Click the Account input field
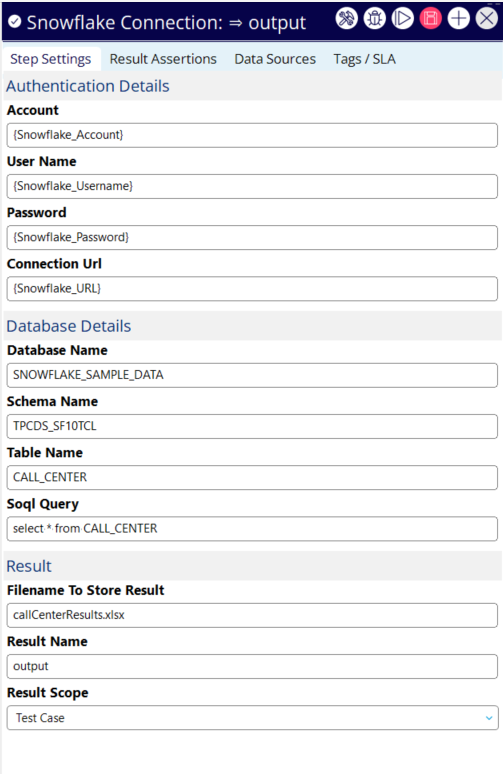503x774 pixels. (x=252, y=135)
